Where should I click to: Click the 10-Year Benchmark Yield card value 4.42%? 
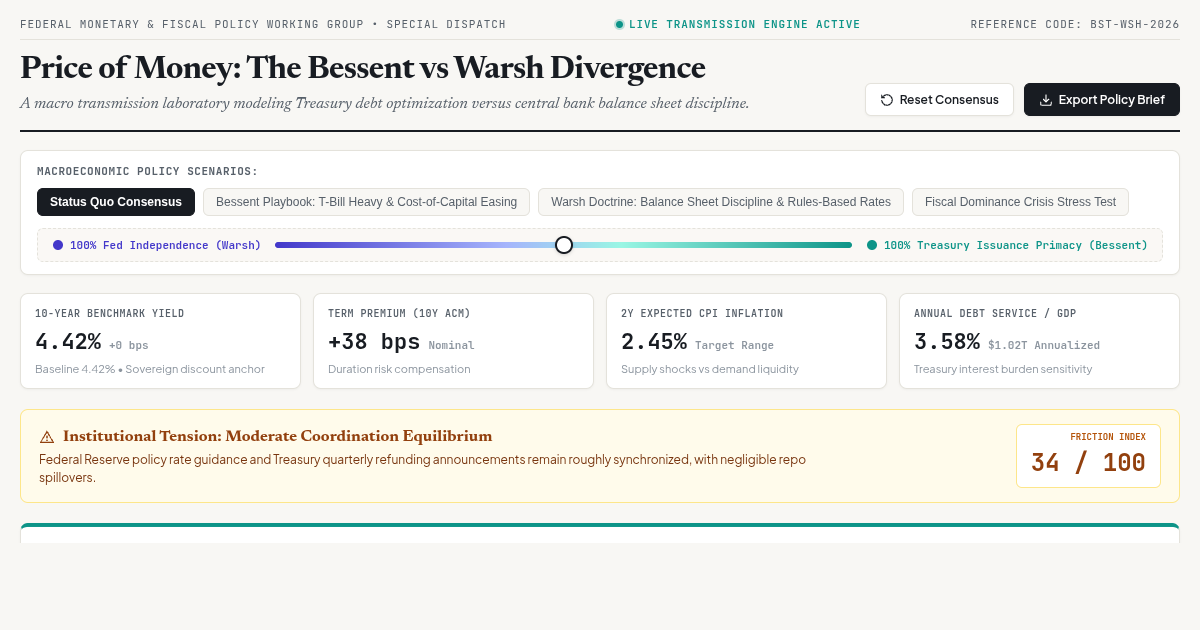pos(68,342)
